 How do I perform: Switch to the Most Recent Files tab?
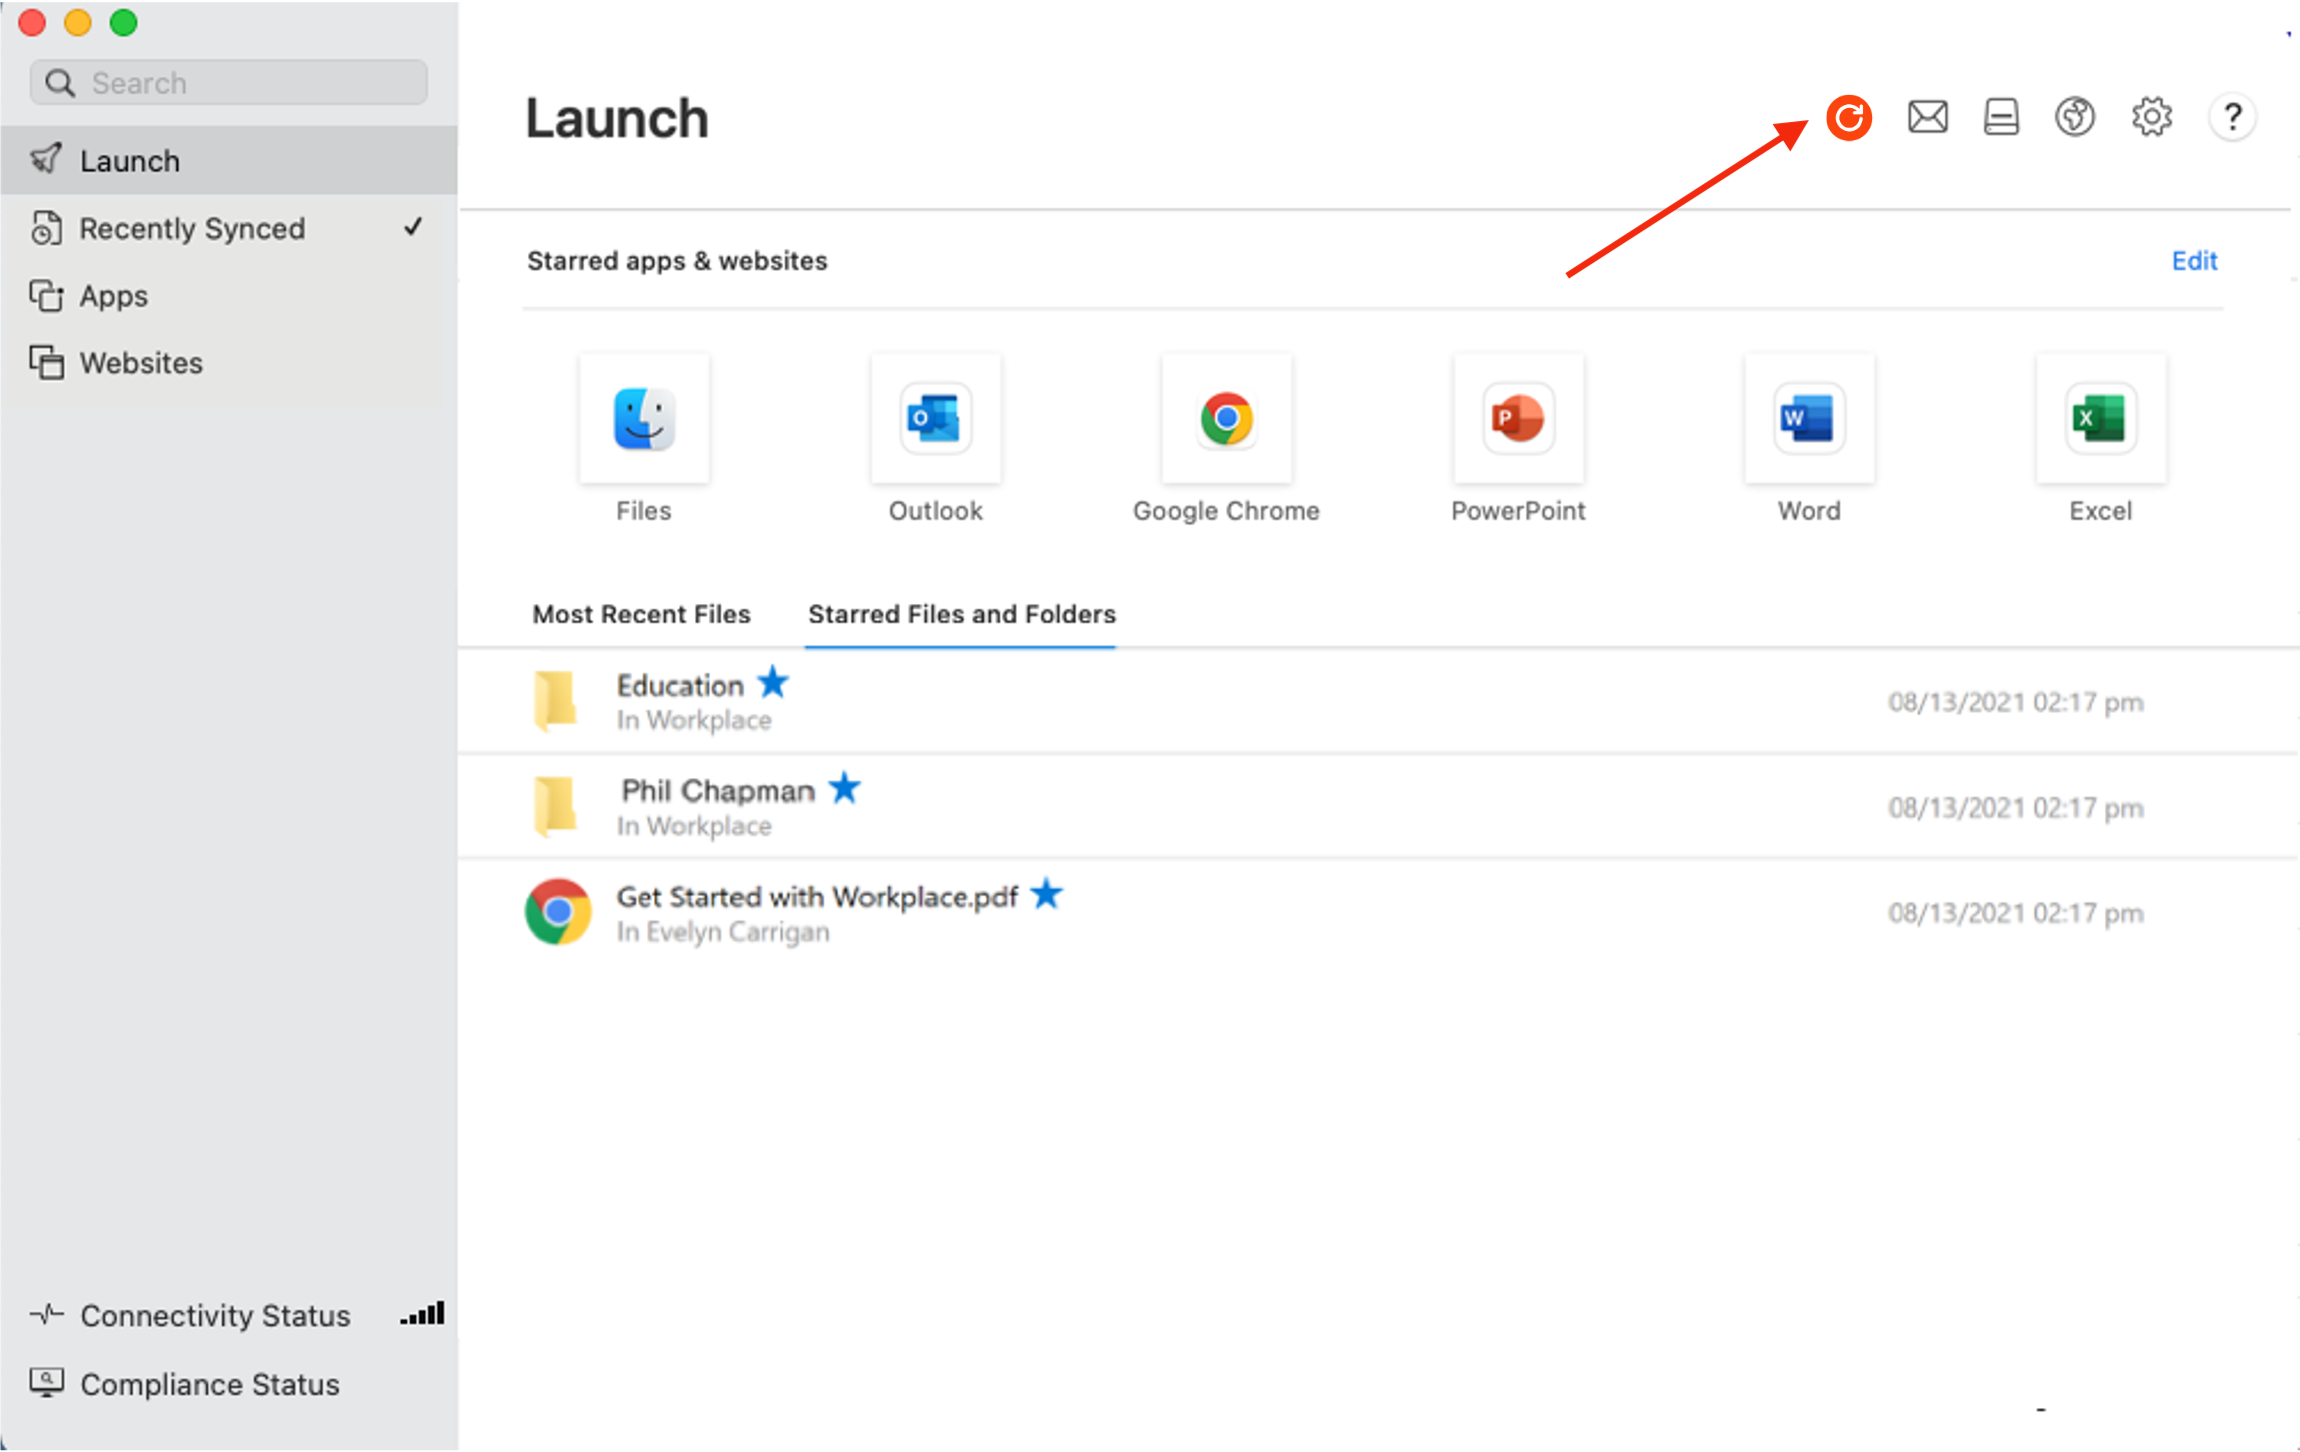tap(641, 613)
